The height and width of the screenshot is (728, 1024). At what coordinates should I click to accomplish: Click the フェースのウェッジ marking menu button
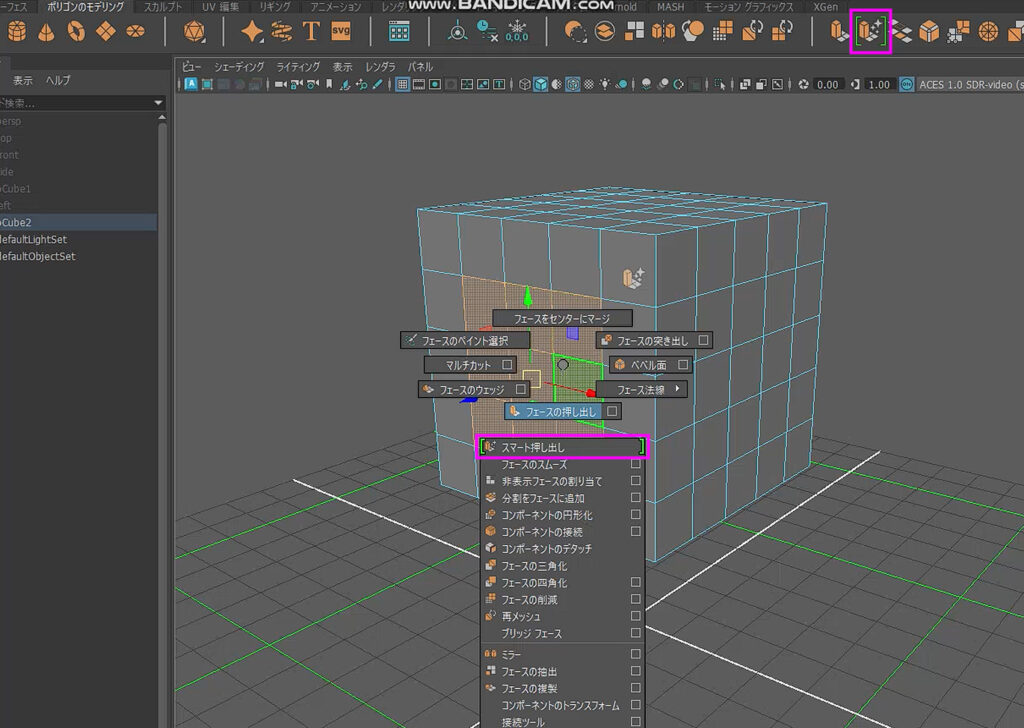pyautogui.click(x=473, y=390)
